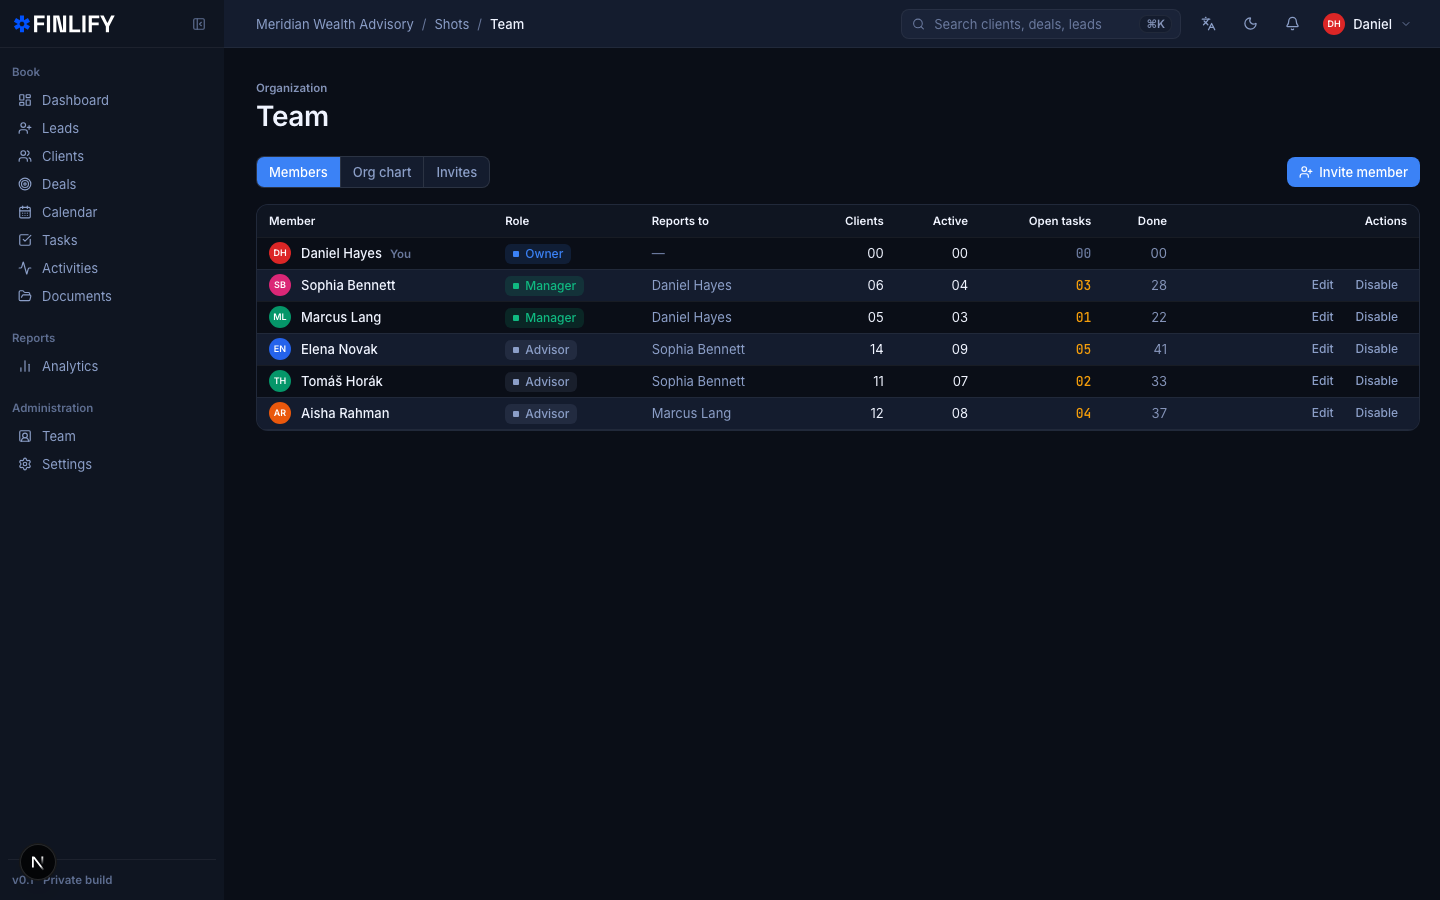This screenshot has width=1440, height=900.
Task: Click the Finlify logo
Action: click(64, 24)
